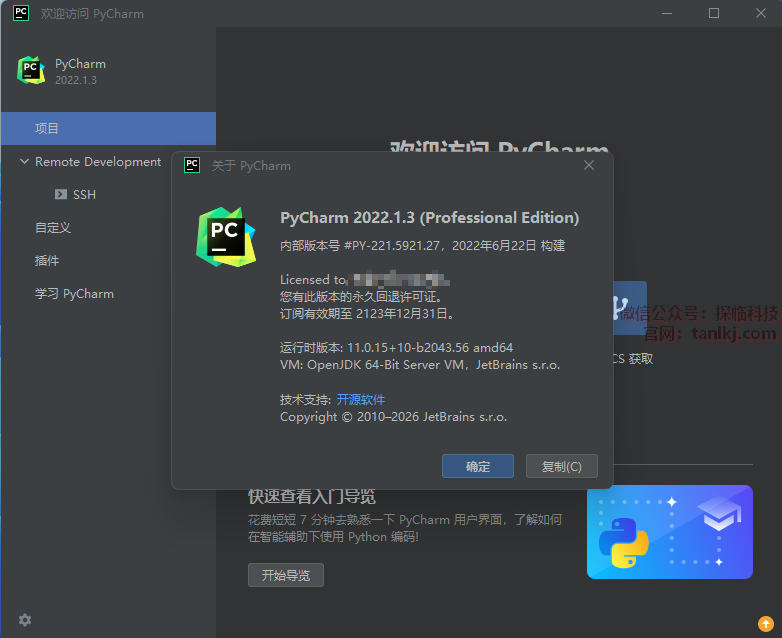Click the large PyCharm logo in About dialog
The height and width of the screenshot is (638, 782).
tap(225, 237)
